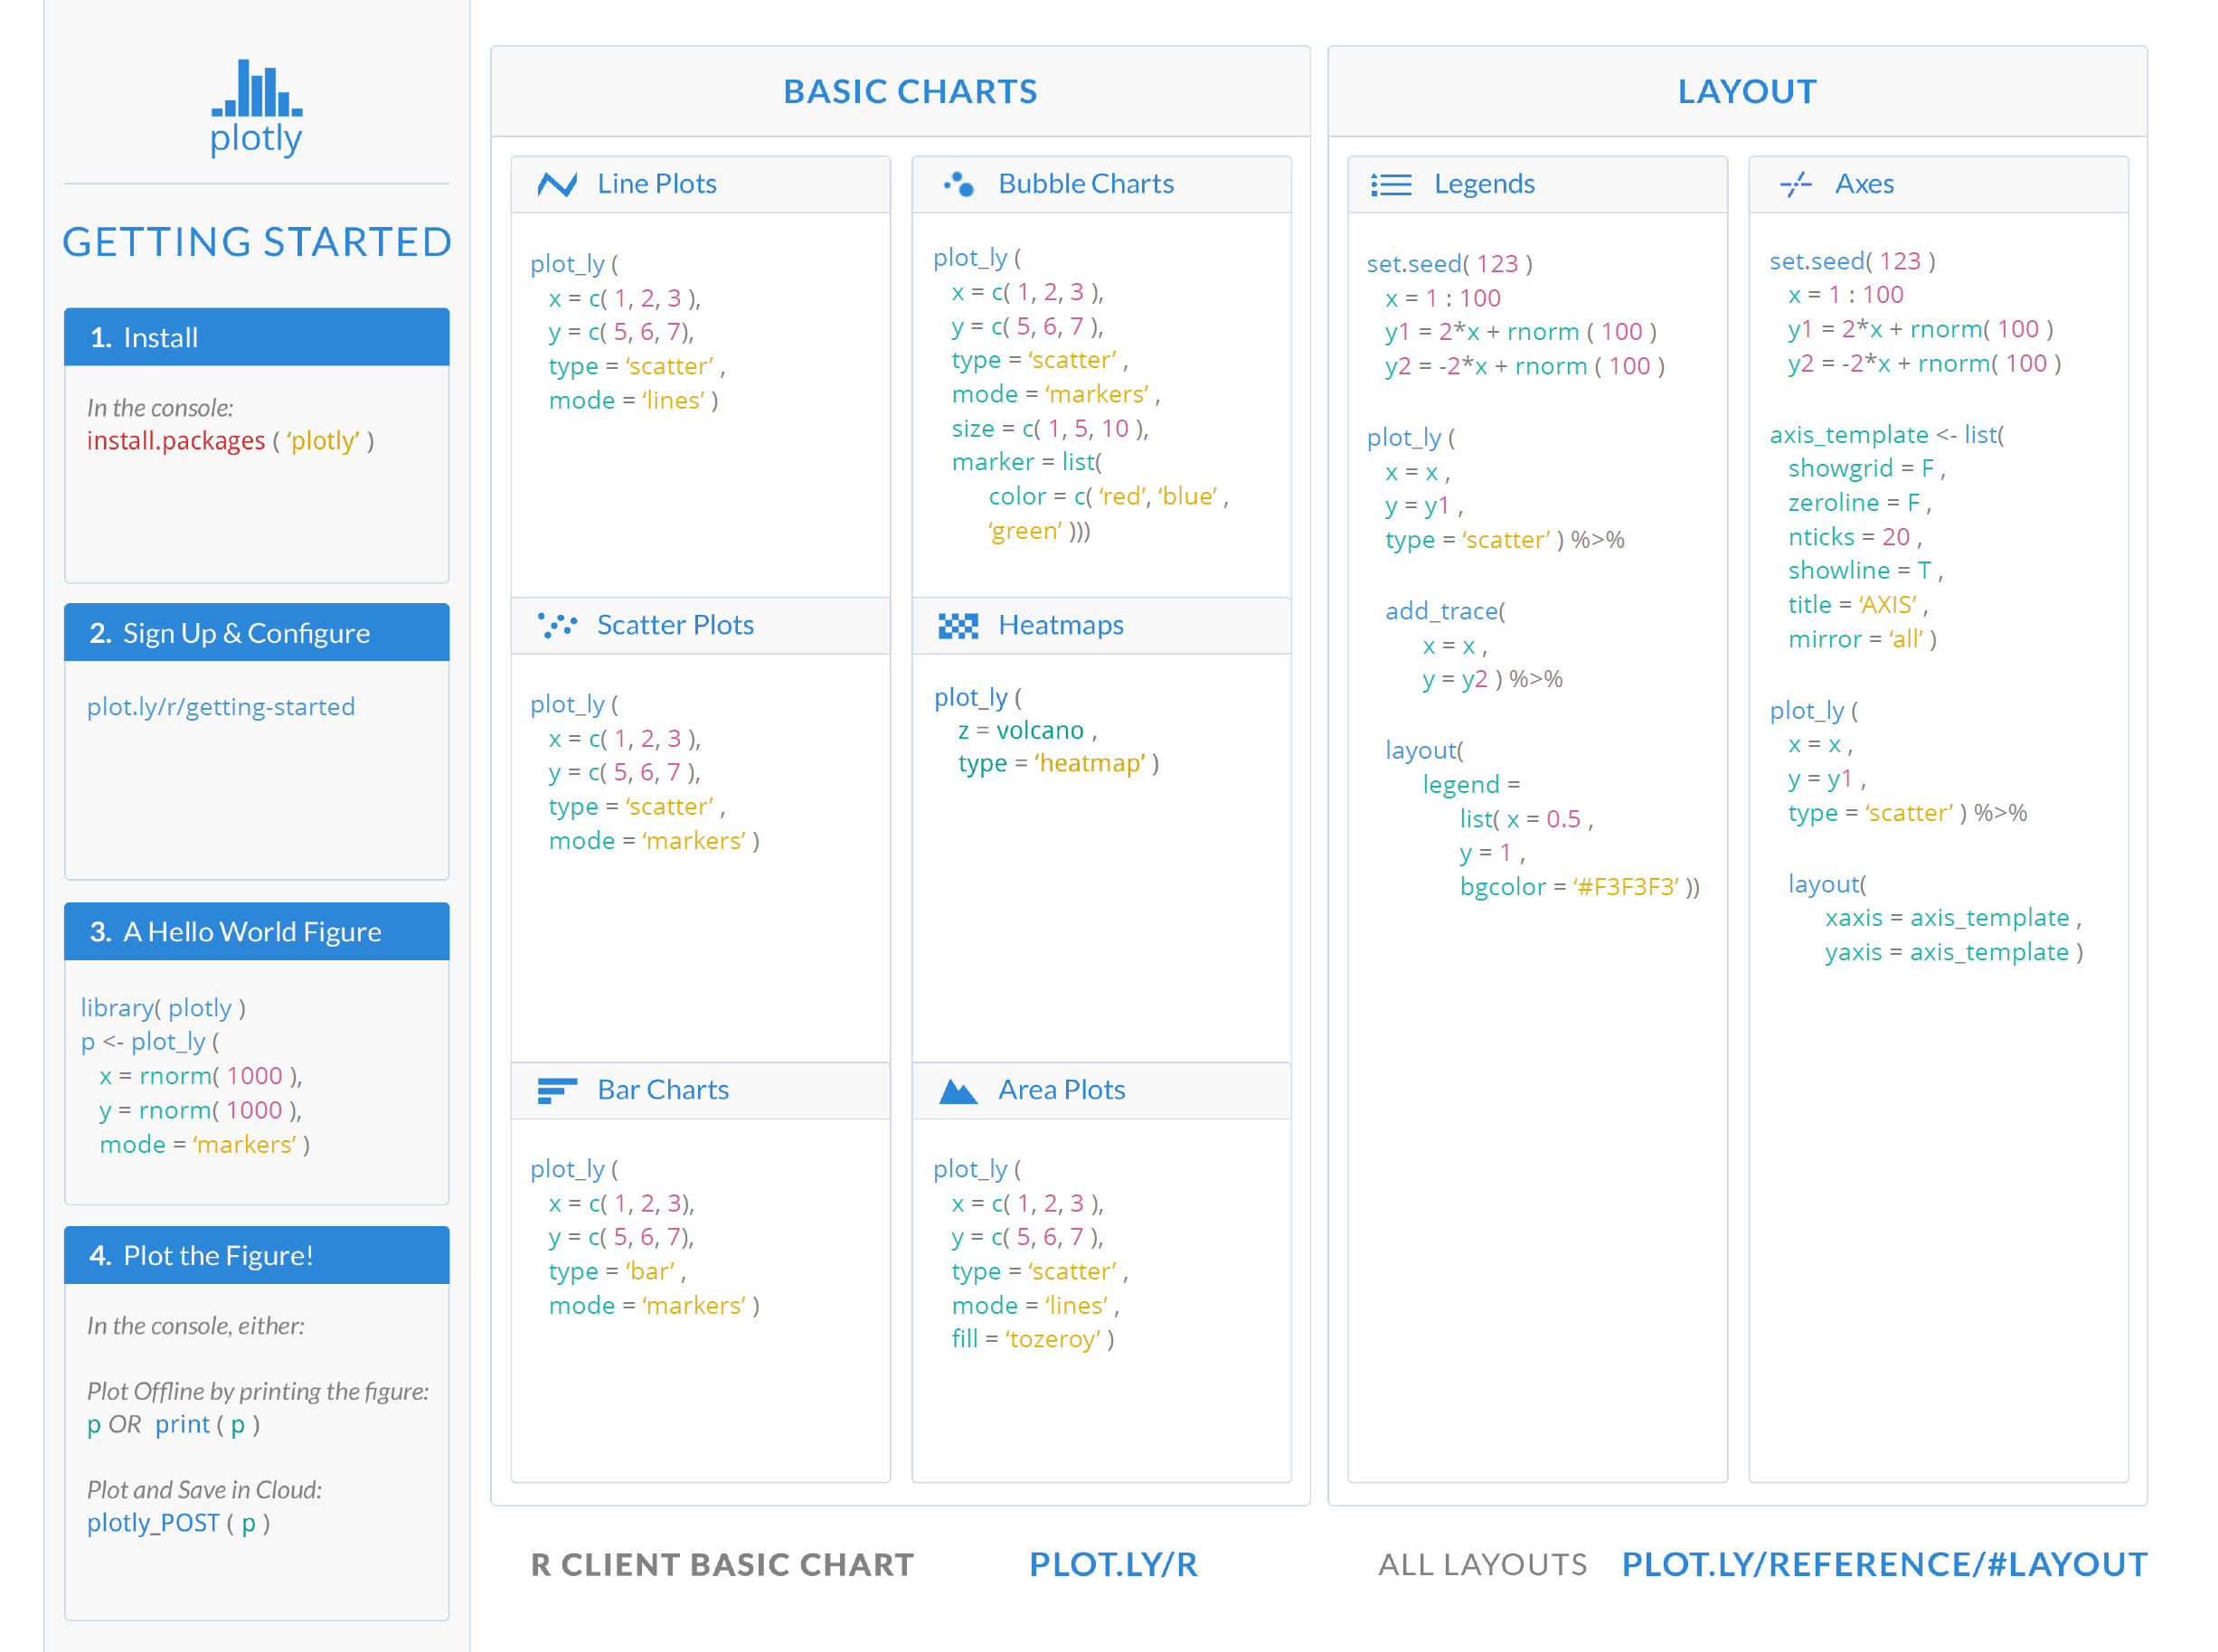Click the plotly bar chart logo
This screenshot has width=2218, height=1652.
pos(256,89)
